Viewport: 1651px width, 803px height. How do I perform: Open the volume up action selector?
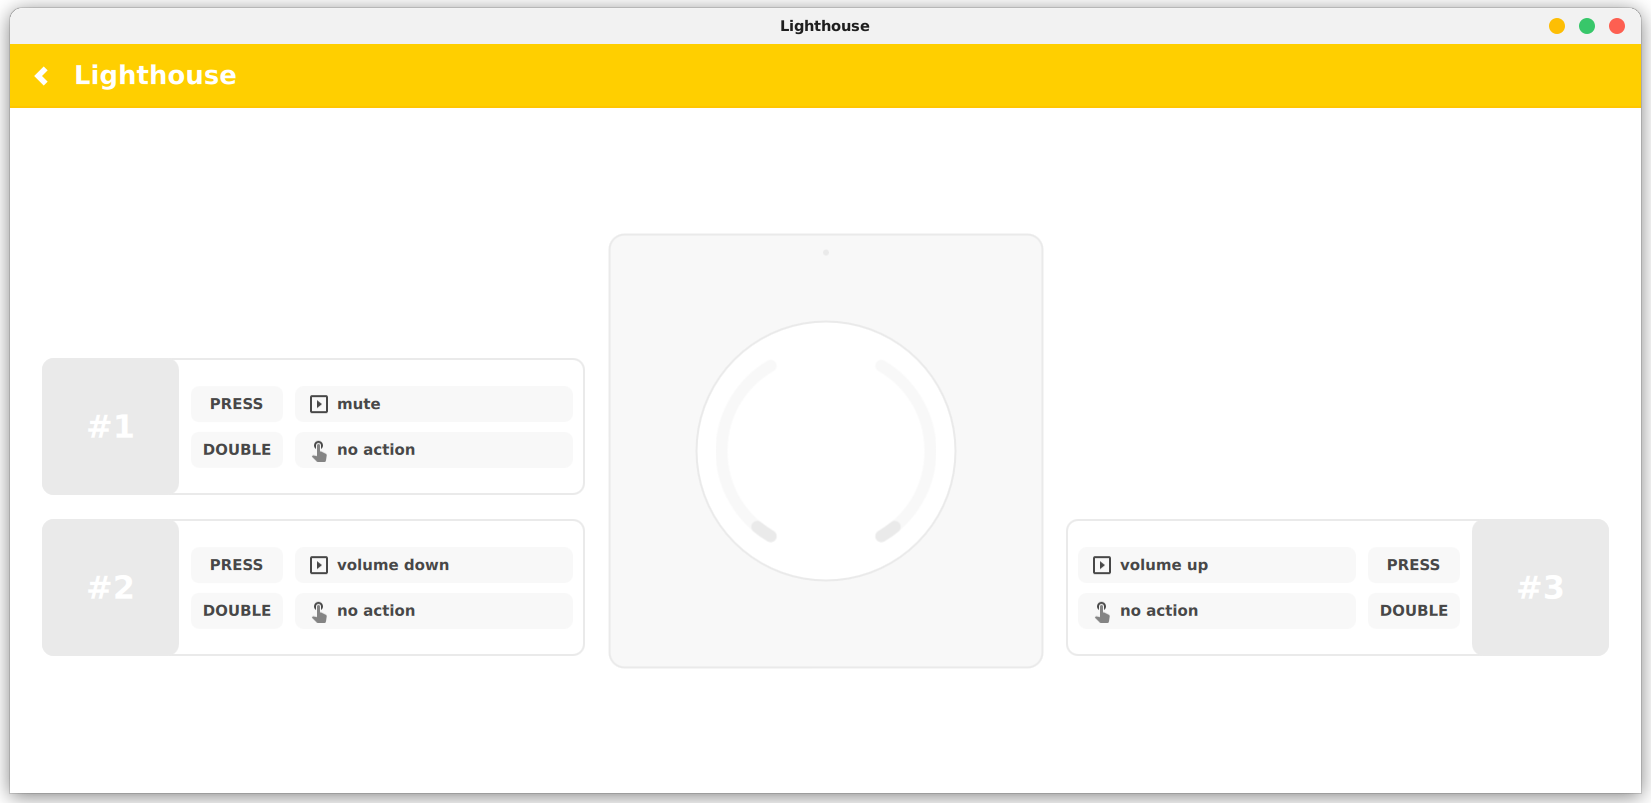pos(1217,565)
